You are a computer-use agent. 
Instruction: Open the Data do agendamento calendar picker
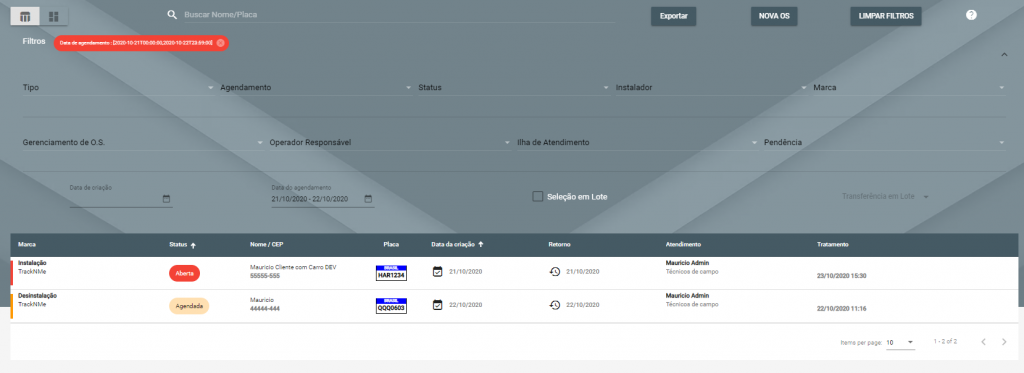click(x=368, y=199)
